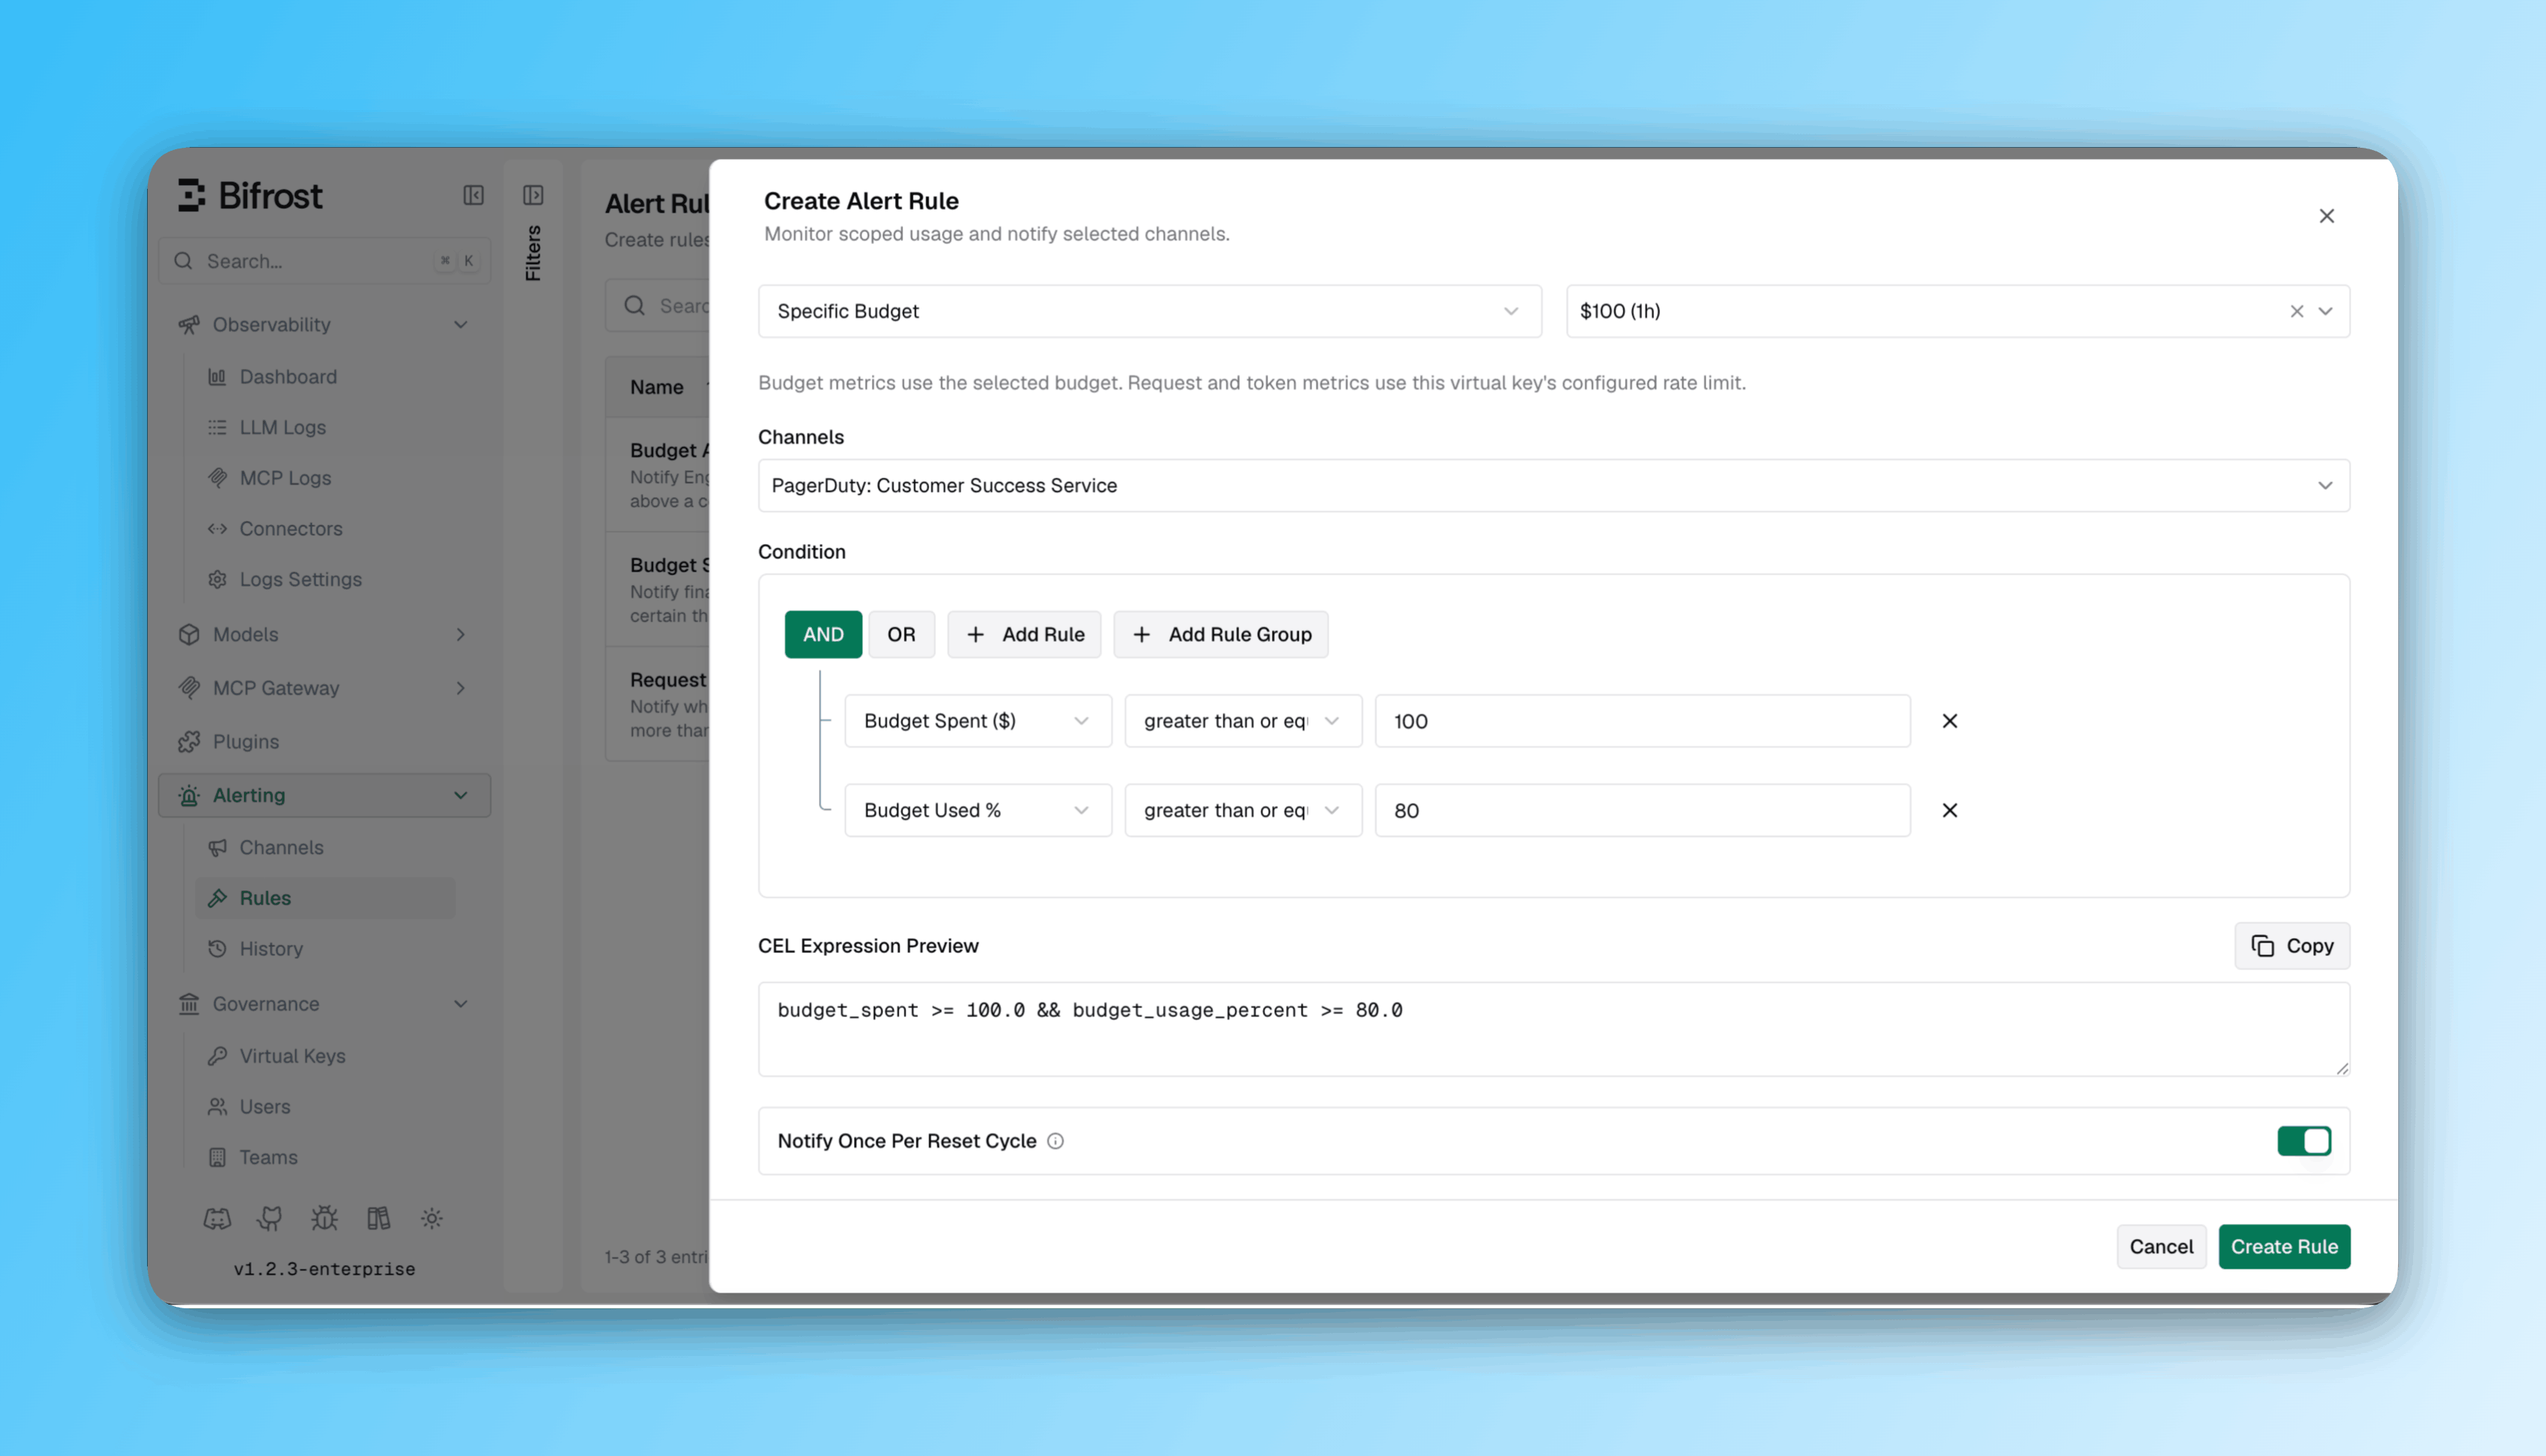This screenshot has width=2546, height=1456.
Task: Open the documentation book icon
Action: coord(378,1218)
